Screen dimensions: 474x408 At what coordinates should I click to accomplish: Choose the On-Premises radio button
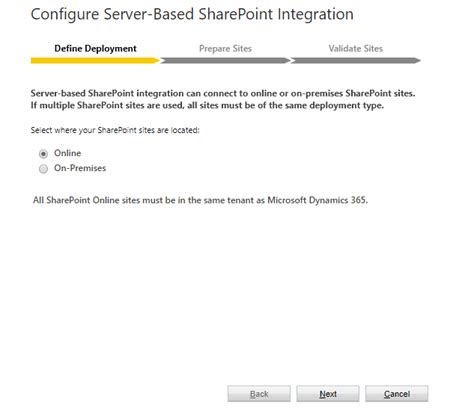click(x=43, y=169)
